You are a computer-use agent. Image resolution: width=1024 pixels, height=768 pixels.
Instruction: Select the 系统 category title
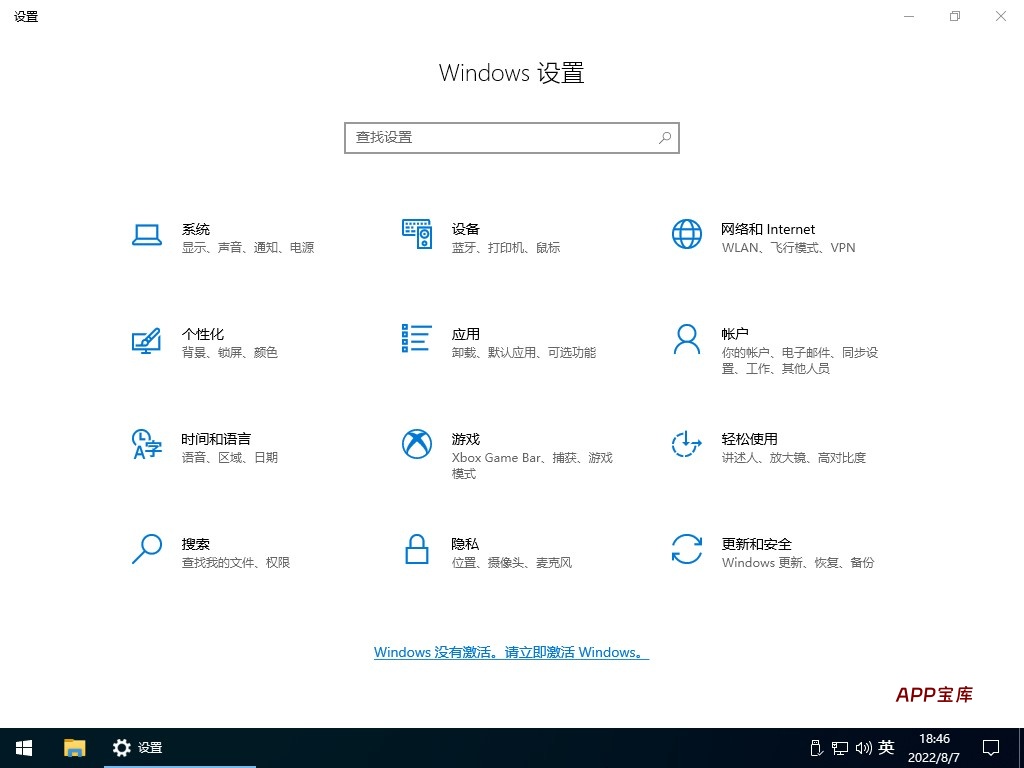click(196, 229)
